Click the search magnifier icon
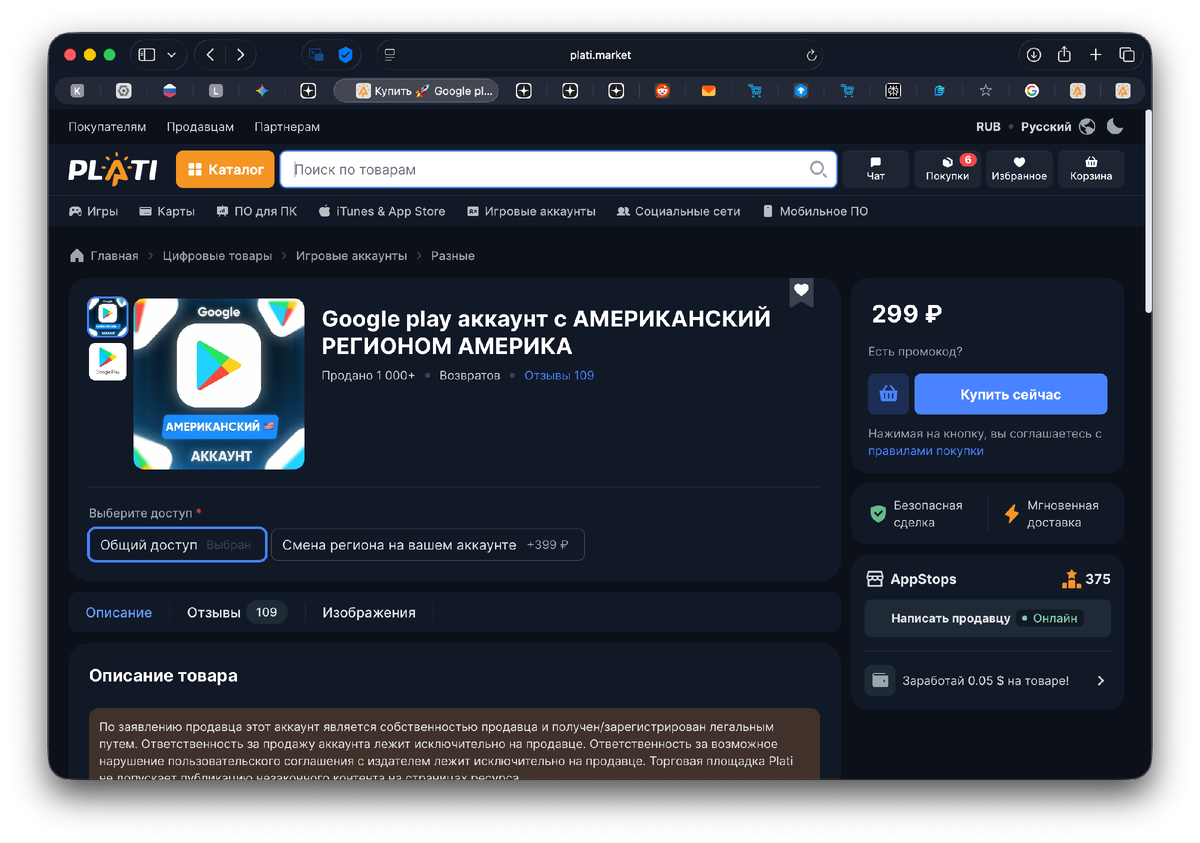The image size is (1200, 843). tap(818, 170)
